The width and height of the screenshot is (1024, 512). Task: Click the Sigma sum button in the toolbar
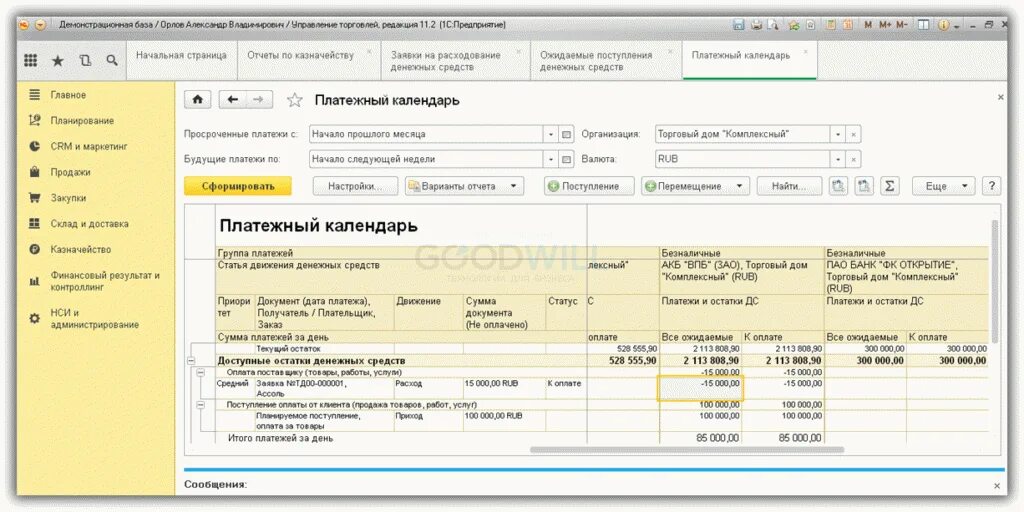click(889, 186)
